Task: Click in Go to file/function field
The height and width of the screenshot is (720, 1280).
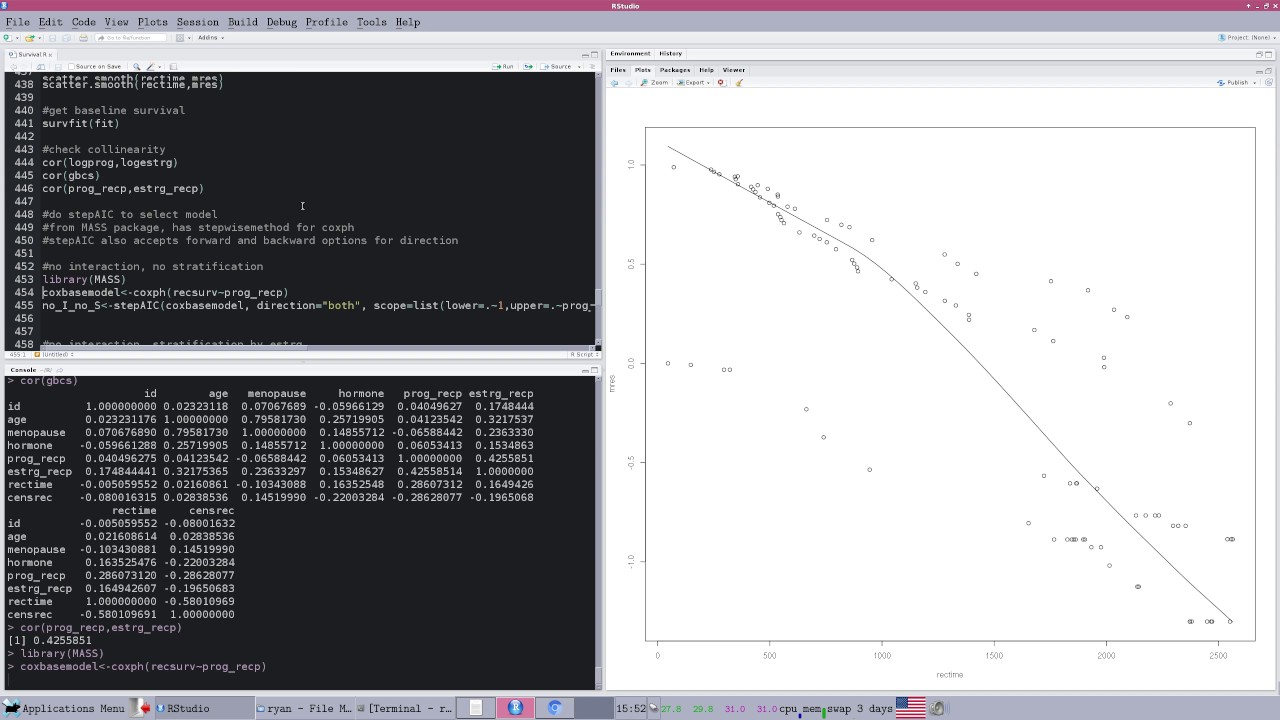Action: click(x=130, y=38)
